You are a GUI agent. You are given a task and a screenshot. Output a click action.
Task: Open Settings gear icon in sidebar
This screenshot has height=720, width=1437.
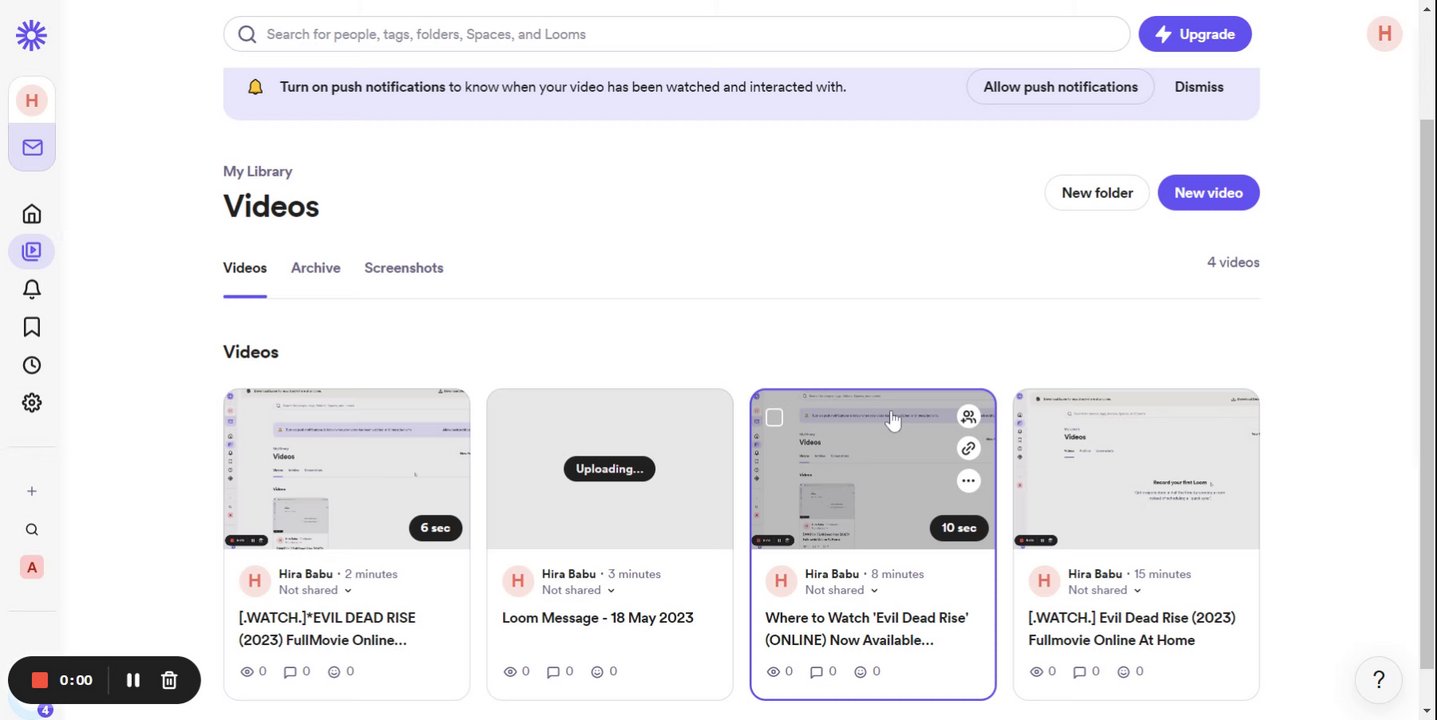(32, 403)
